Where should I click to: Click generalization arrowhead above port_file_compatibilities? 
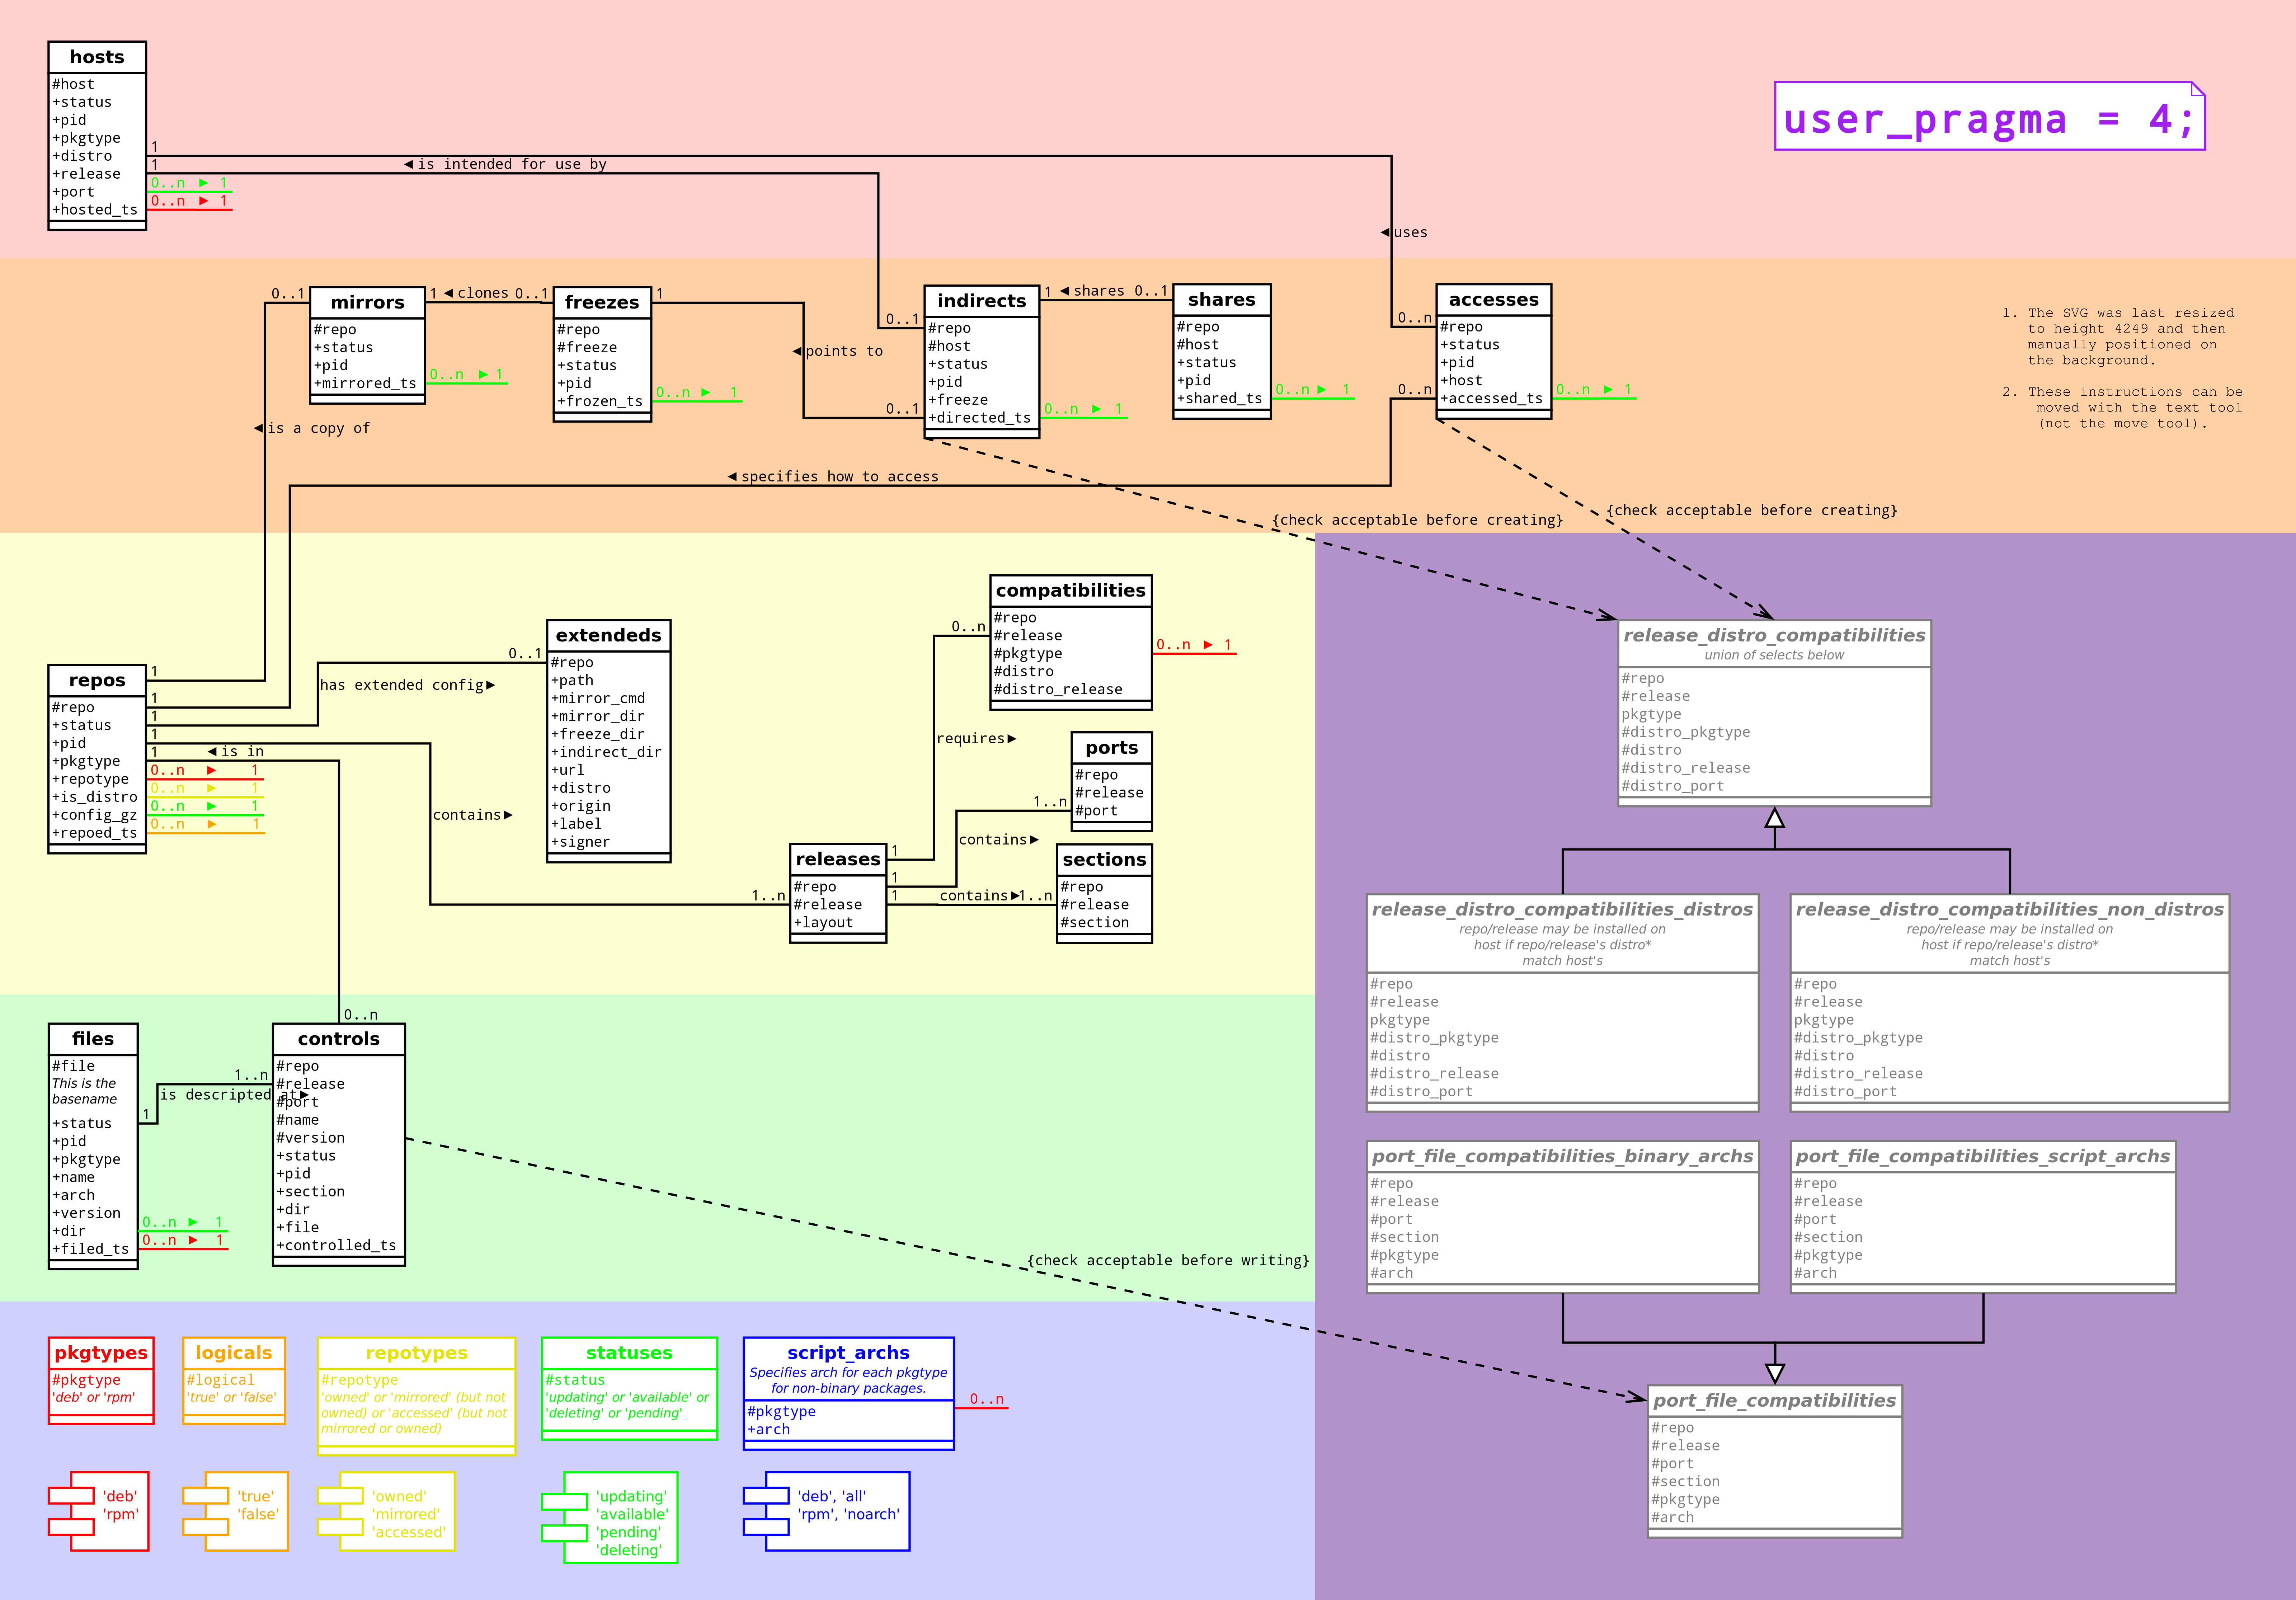[1775, 1374]
